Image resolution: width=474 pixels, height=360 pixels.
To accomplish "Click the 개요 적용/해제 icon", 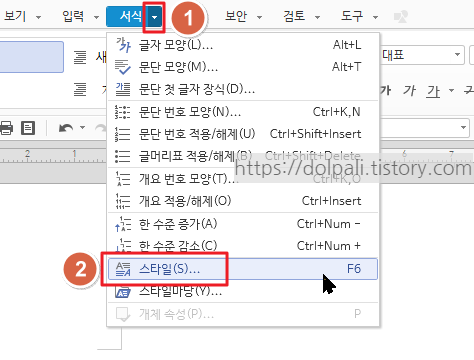I will pyautogui.click(x=123, y=201).
